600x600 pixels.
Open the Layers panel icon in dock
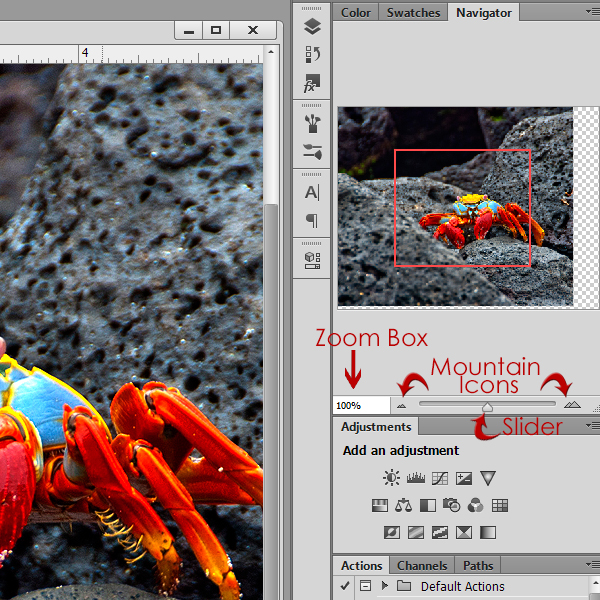(x=312, y=27)
